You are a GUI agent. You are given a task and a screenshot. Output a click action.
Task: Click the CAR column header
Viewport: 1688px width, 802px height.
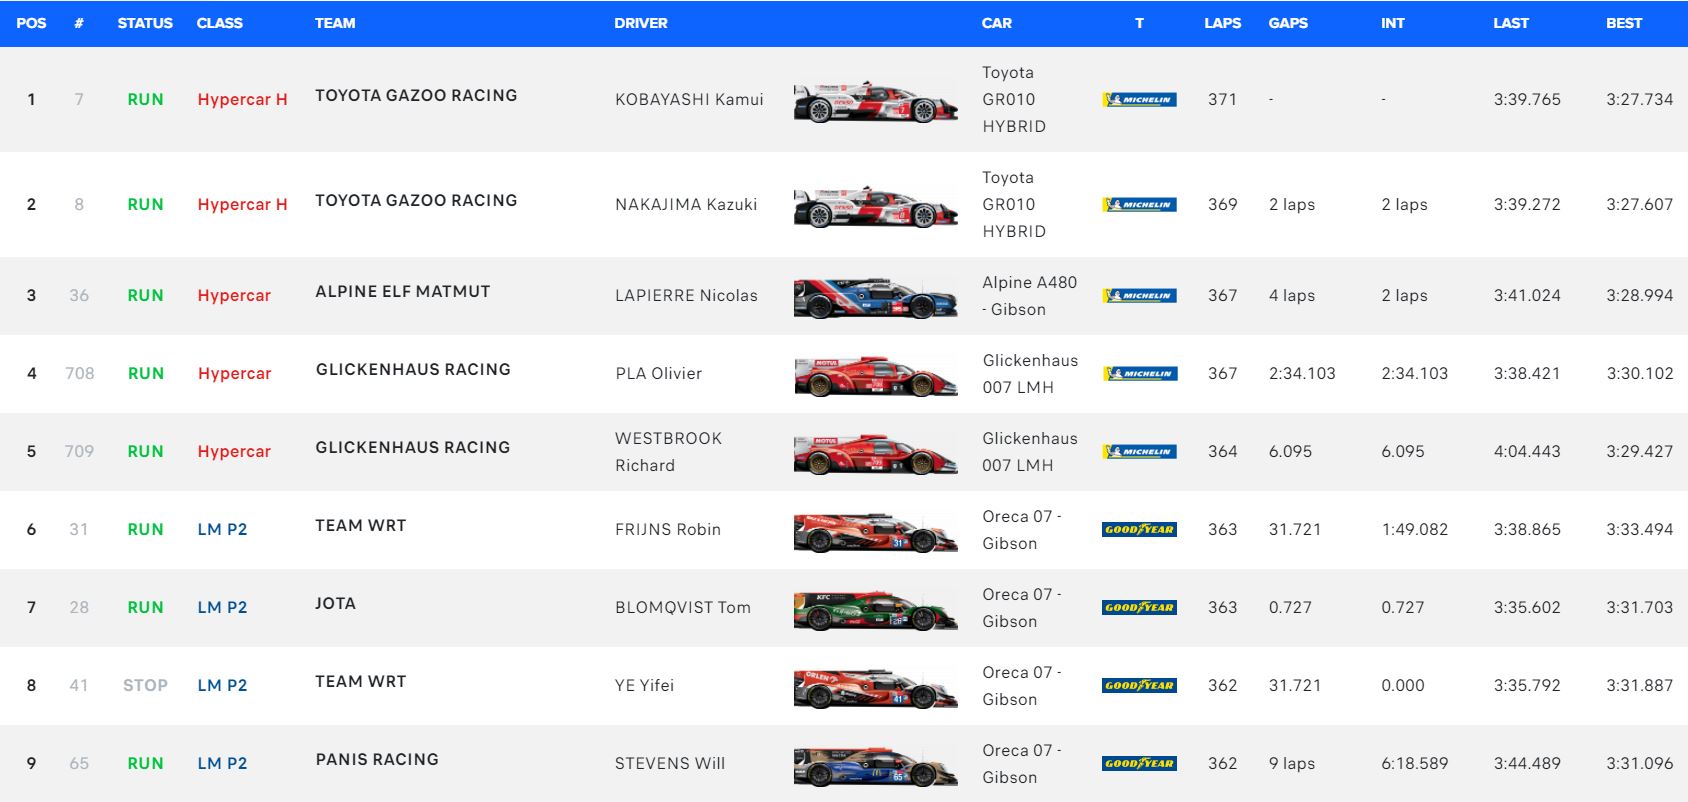coord(997,23)
